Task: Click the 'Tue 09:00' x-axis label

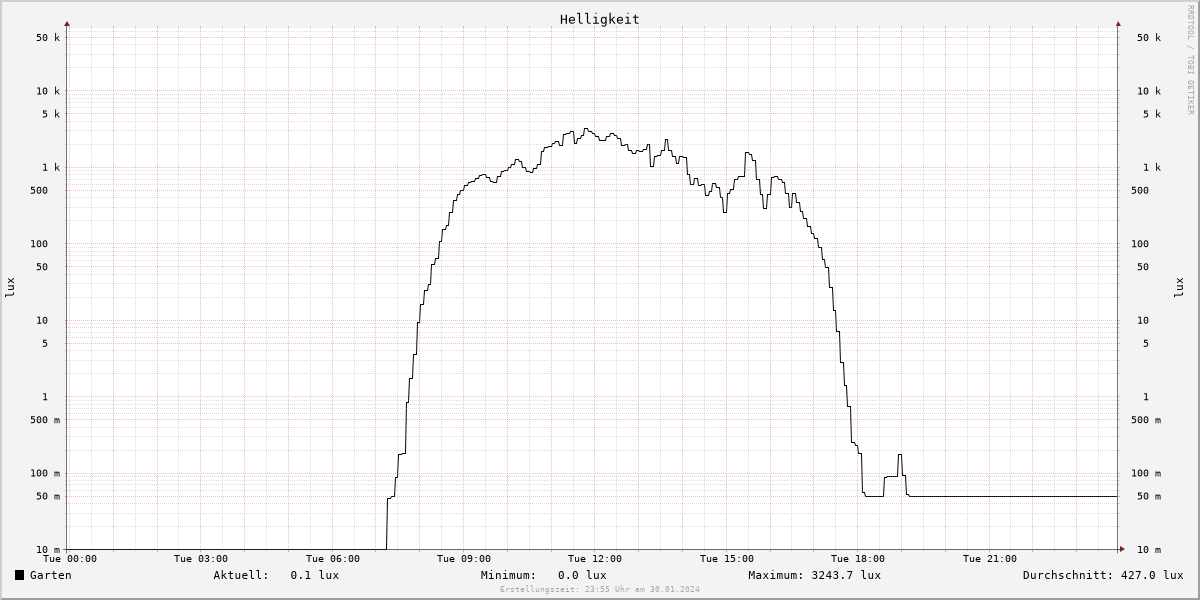Action: point(464,559)
